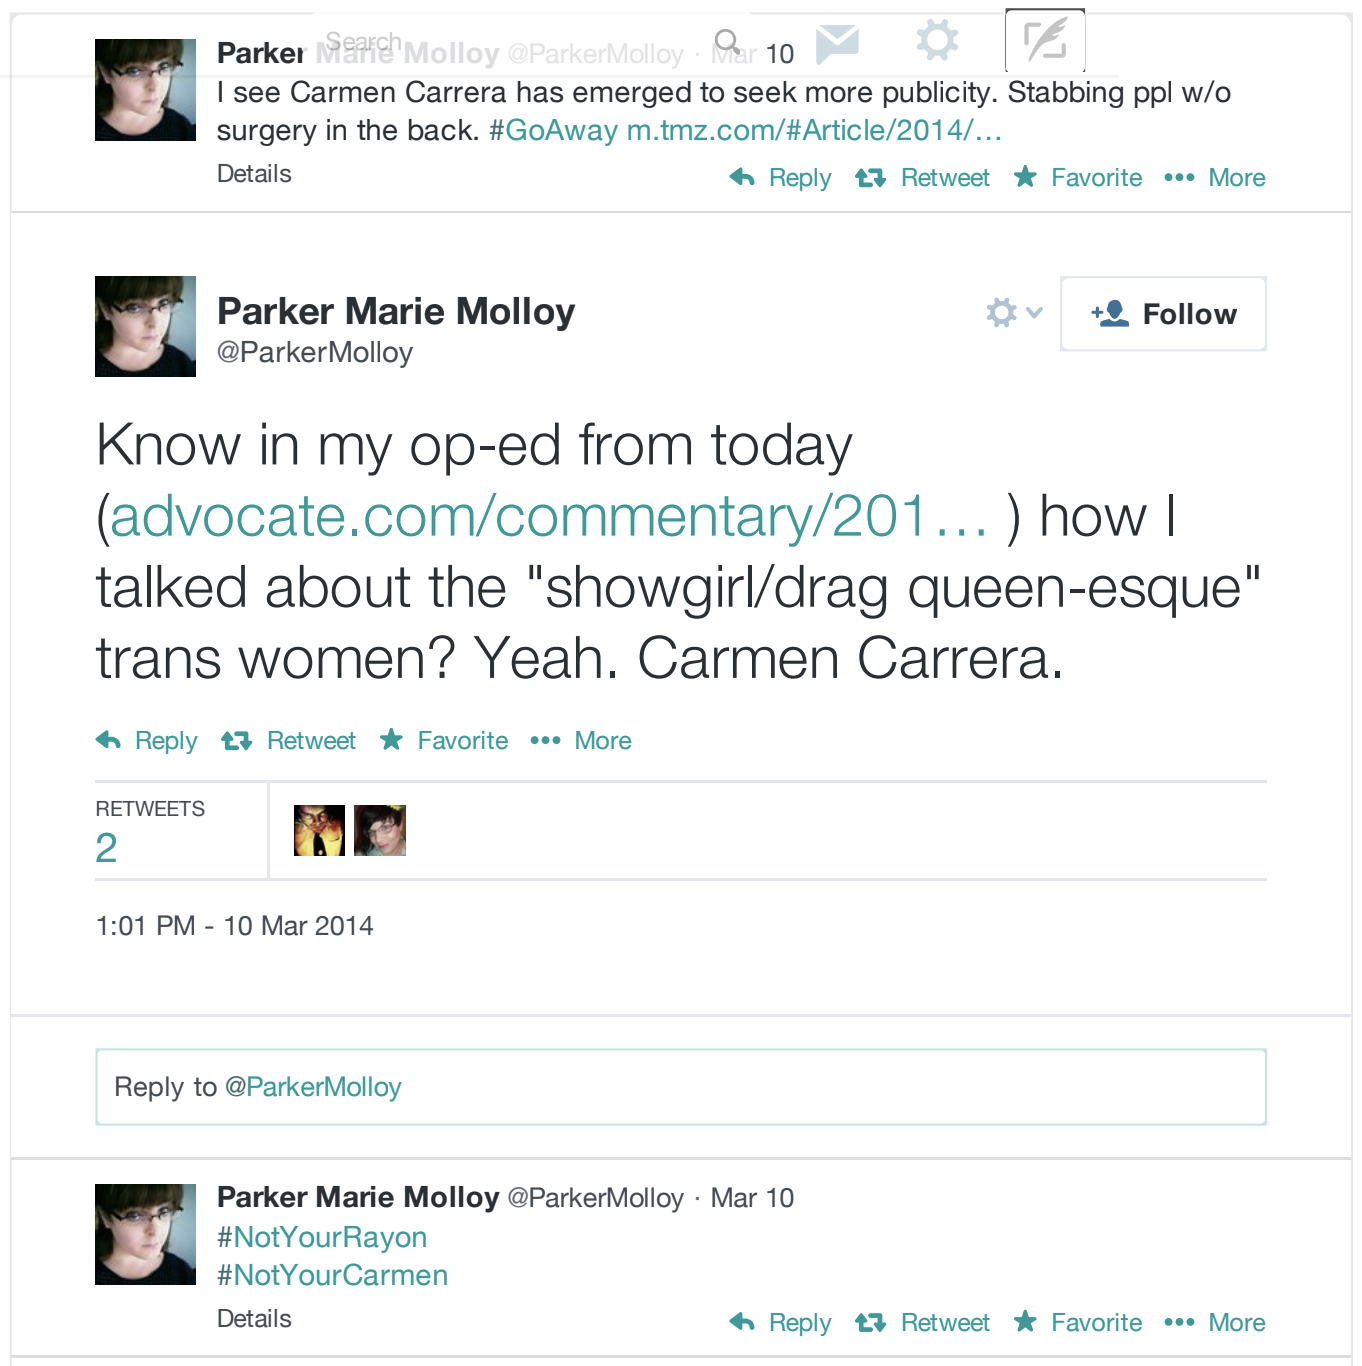View the first retweeter's avatar
This screenshot has height=1366, width=1362.
click(319, 830)
